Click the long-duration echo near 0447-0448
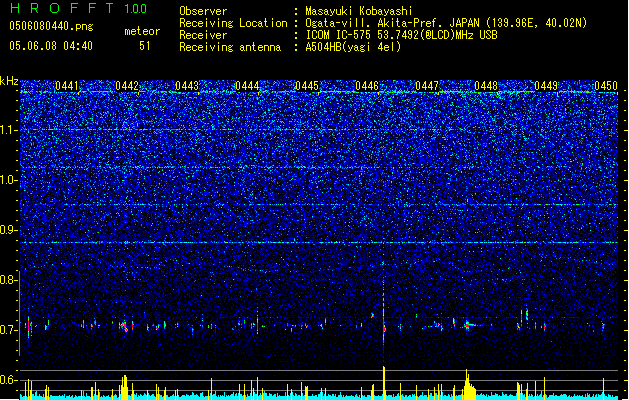Screen dimensions: 629x400 click(471, 325)
